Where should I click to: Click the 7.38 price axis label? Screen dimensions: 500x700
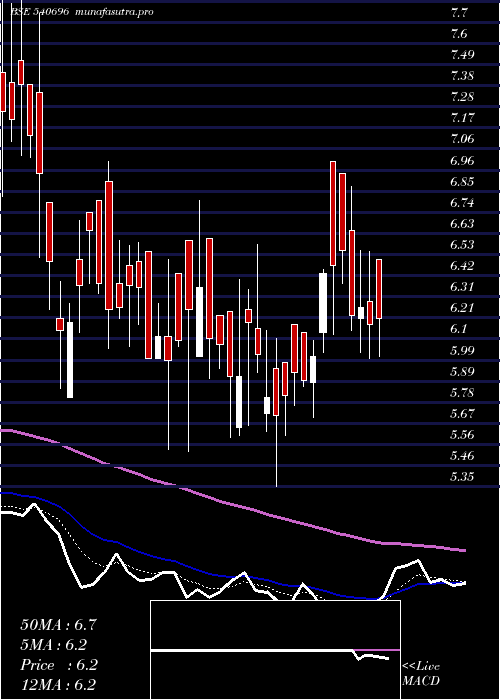pyautogui.click(x=462, y=75)
